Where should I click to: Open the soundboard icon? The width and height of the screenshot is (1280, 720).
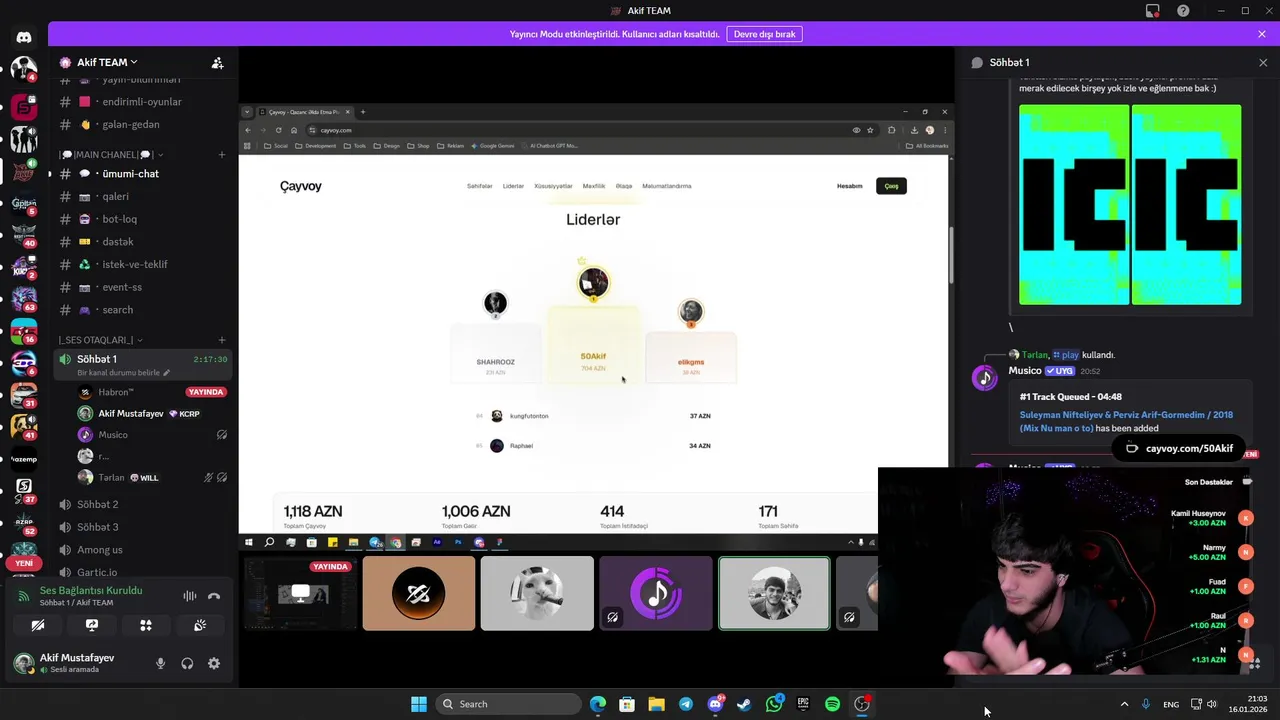(x=200, y=625)
